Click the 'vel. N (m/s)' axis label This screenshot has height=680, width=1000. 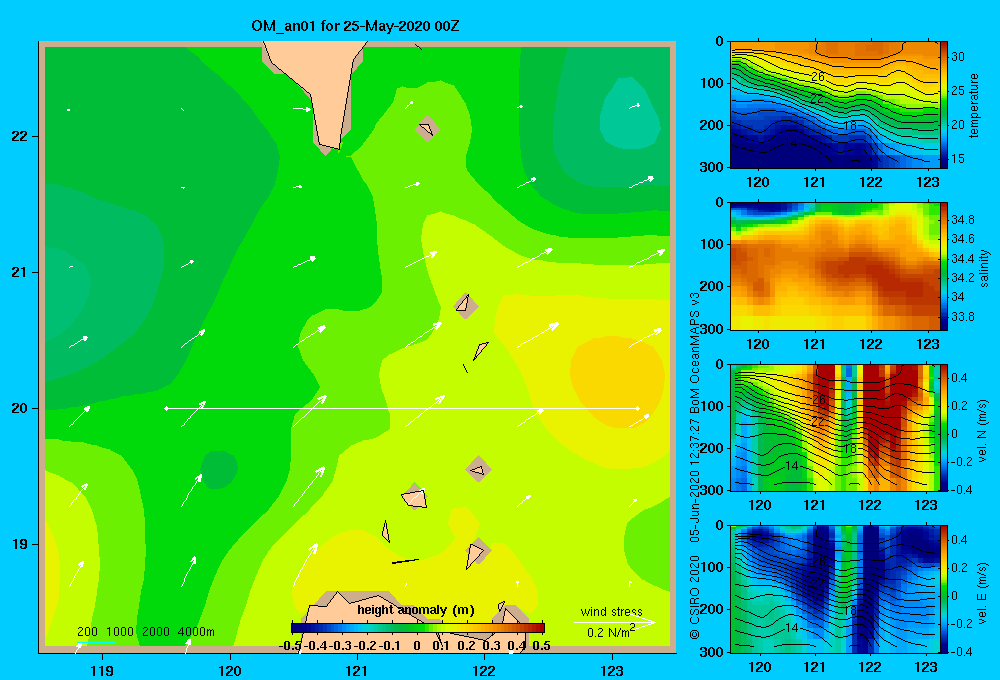(x=983, y=431)
